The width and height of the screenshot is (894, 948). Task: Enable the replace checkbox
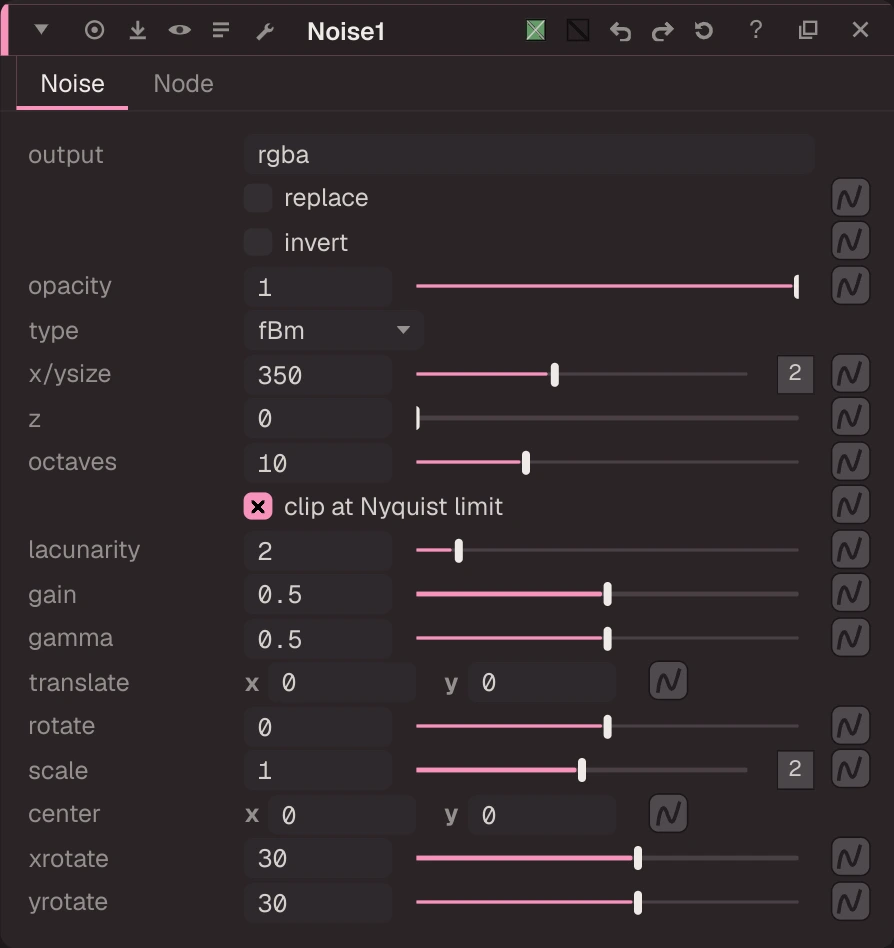click(258, 198)
